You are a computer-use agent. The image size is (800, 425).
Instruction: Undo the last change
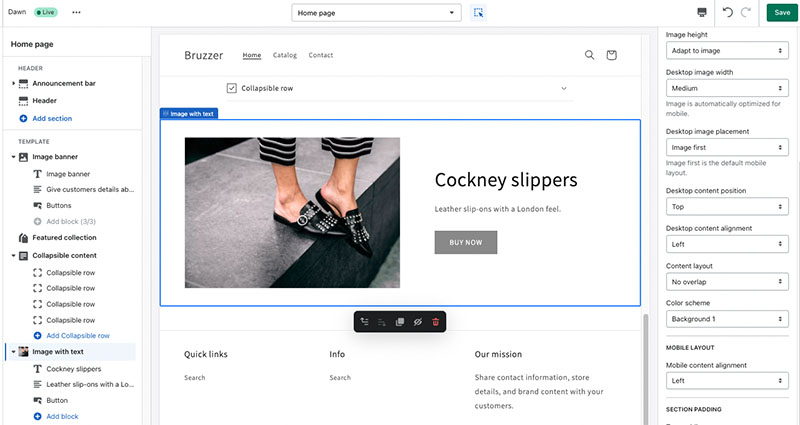[728, 13]
